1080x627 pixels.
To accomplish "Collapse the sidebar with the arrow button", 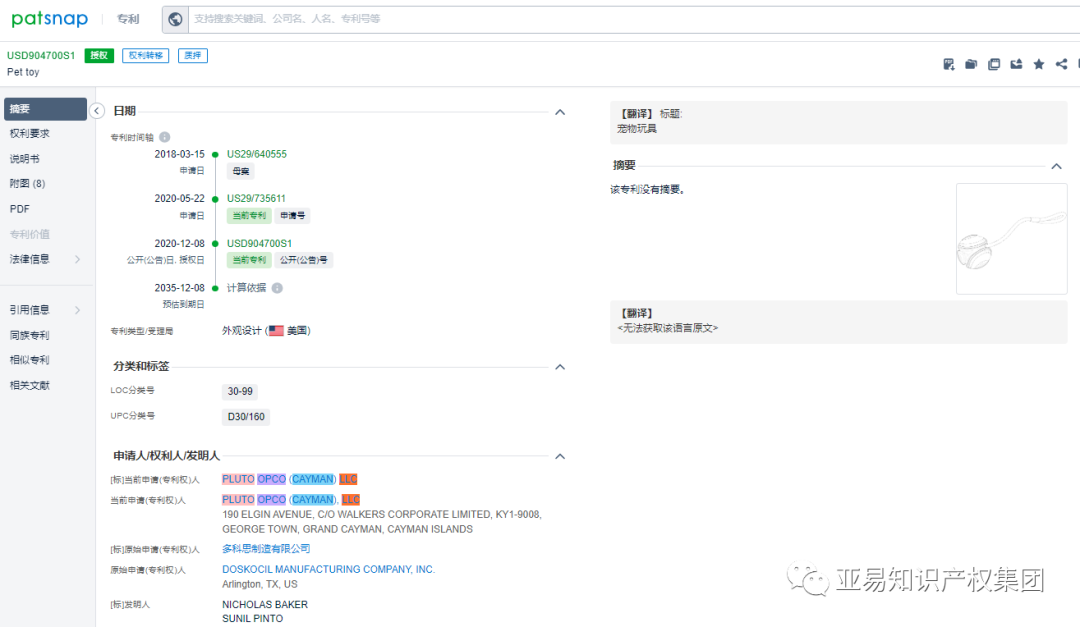I will click(x=97, y=111).
